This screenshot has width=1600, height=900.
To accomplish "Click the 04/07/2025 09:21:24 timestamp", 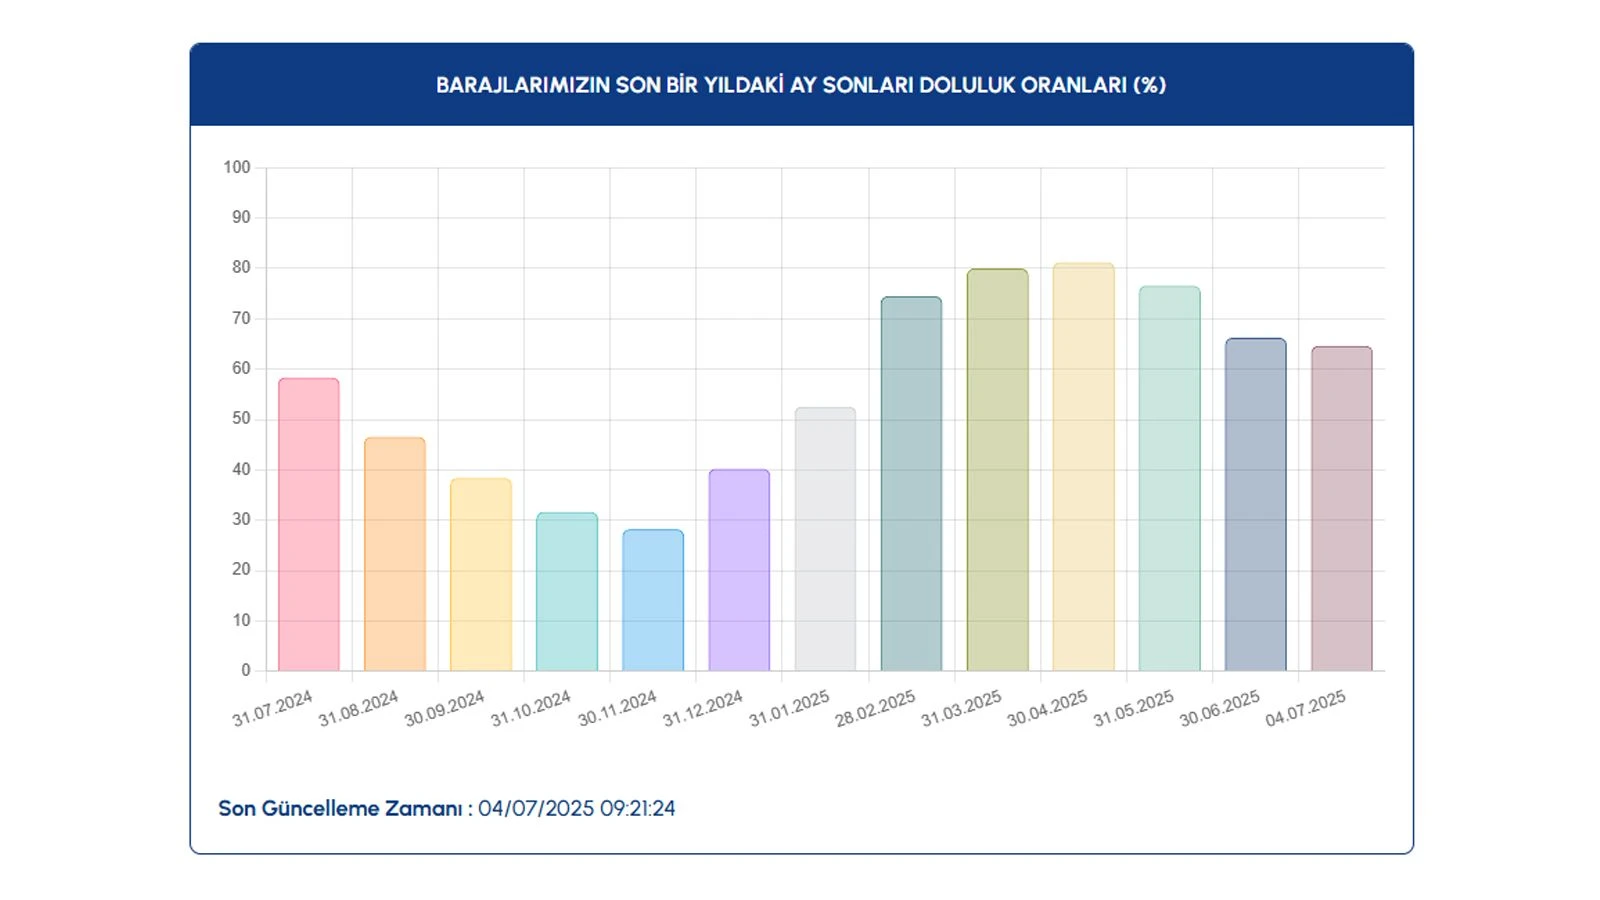I will click(576, 808).
